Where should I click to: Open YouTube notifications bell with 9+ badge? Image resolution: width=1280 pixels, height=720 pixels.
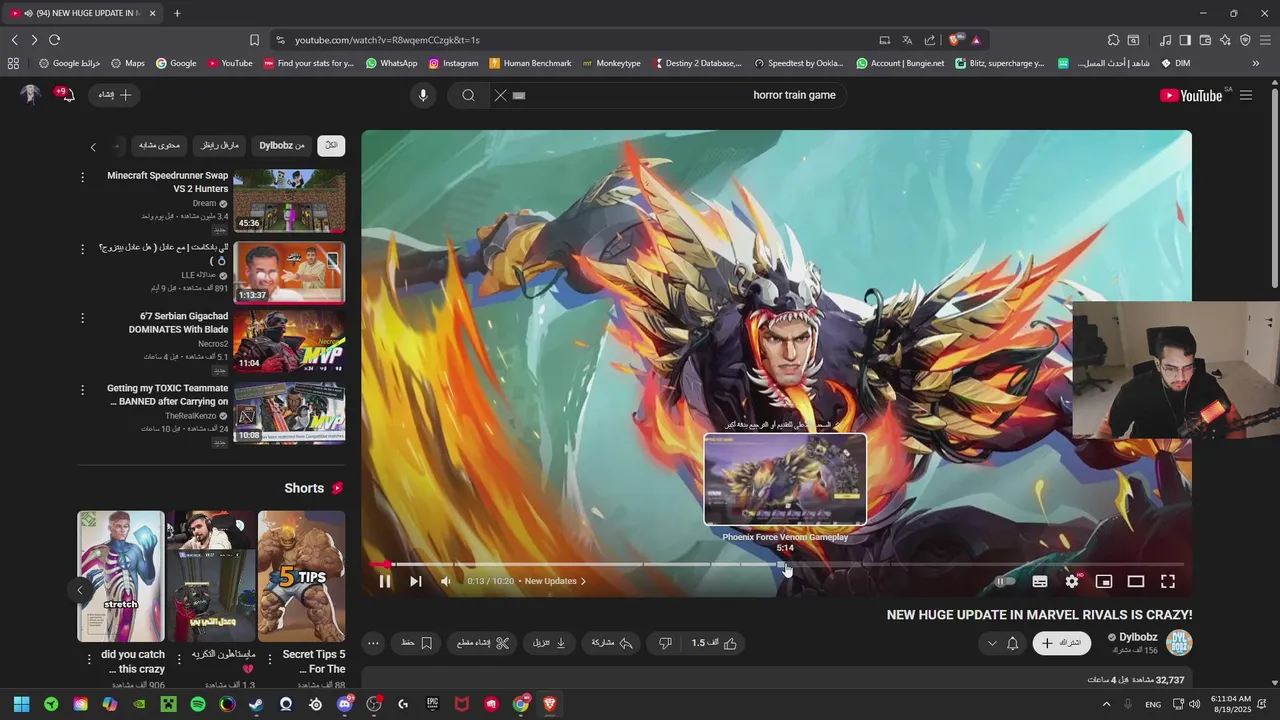pyautogui.click(x=65, y=95)
